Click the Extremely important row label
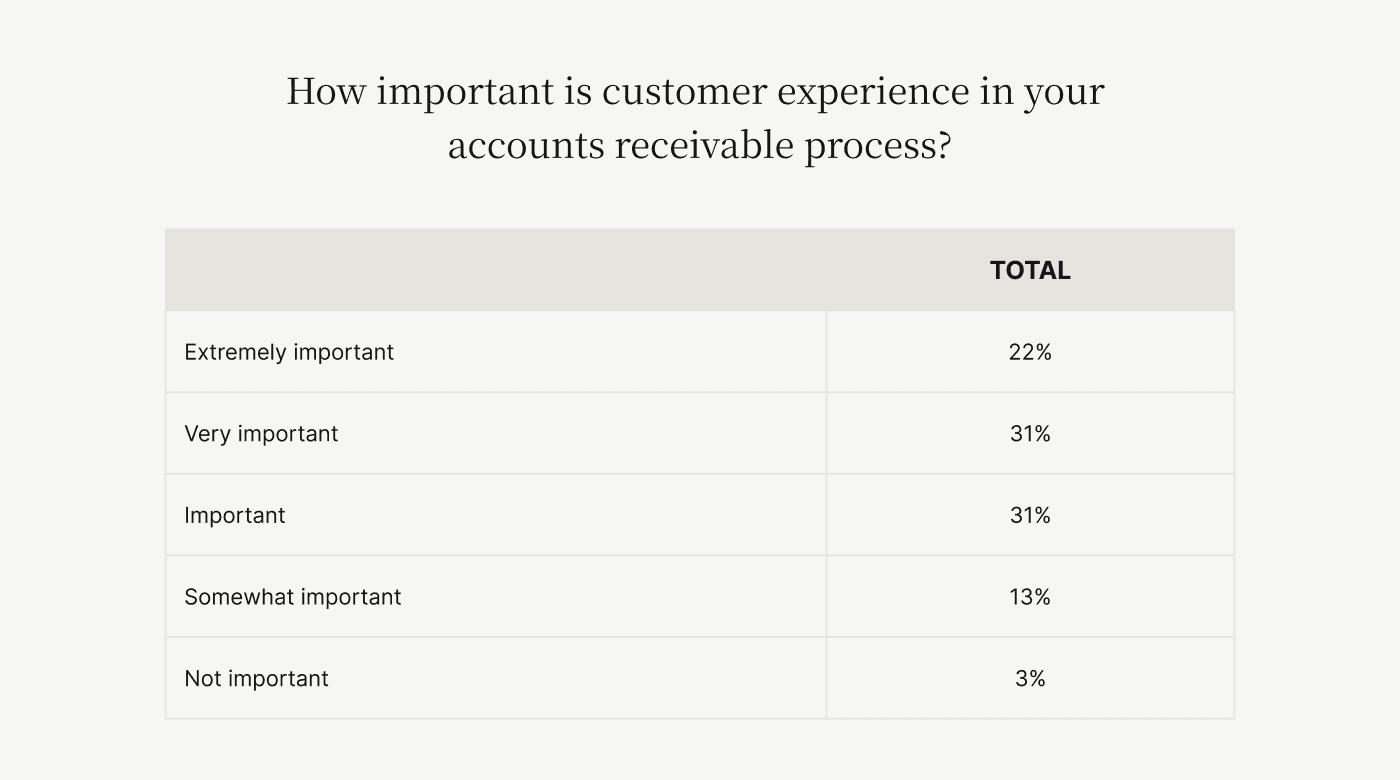Image resolution: width=1400 pixels, height=780 pixels. click(289, 352)
